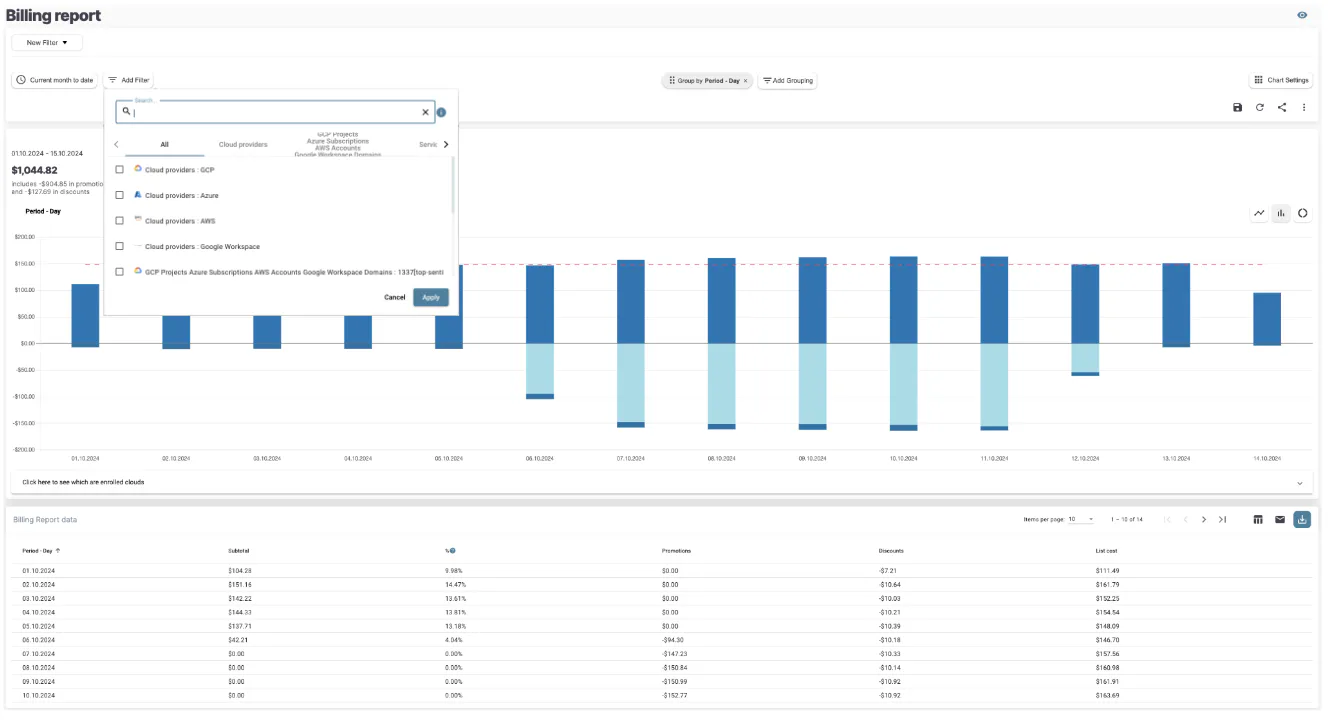The height and width of the screenshot is (720, 1328).
Task: Click the Group by Period - Day chip
Action: (708, 80)
